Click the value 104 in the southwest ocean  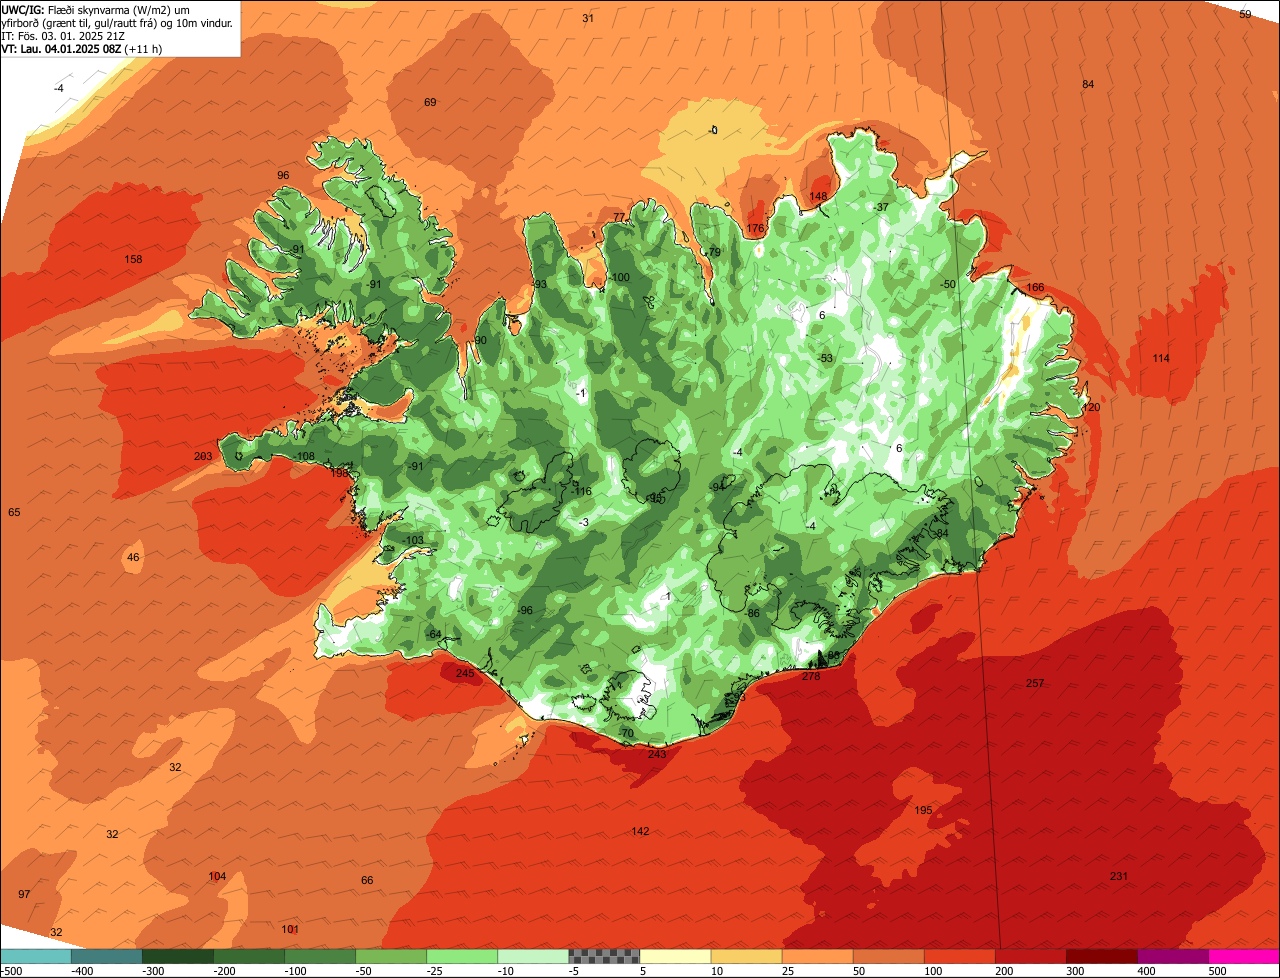(217, 876)
